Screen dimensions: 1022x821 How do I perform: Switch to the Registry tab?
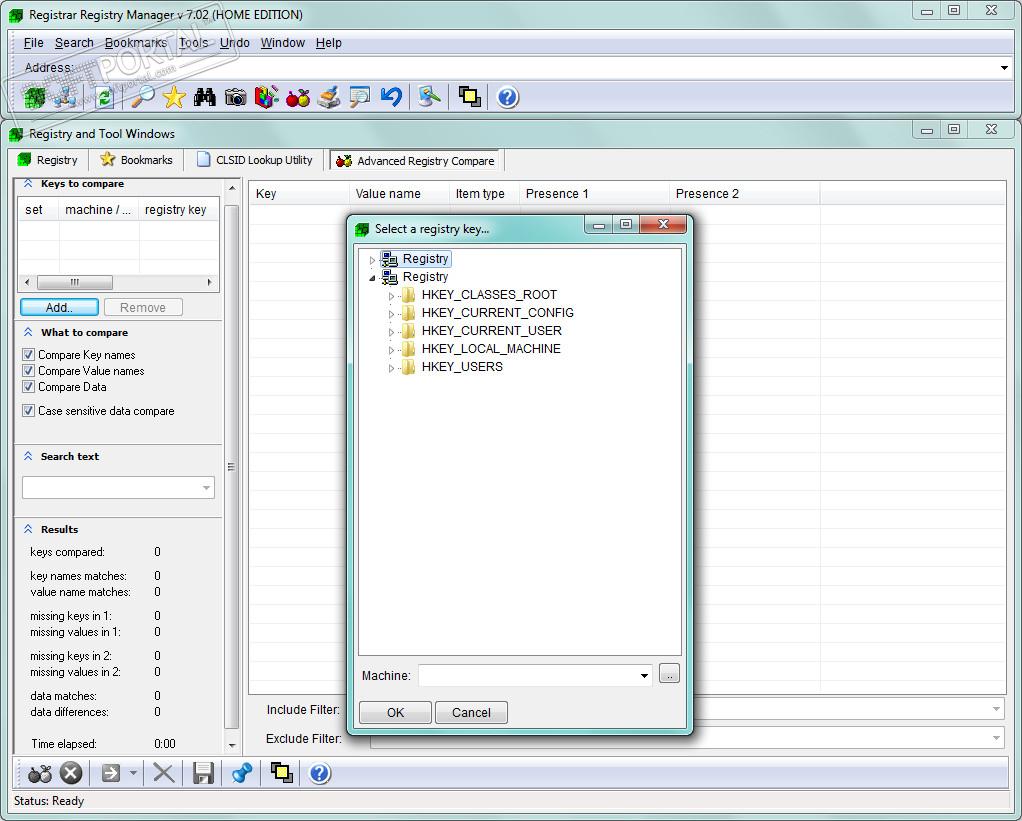coord(48,160)
